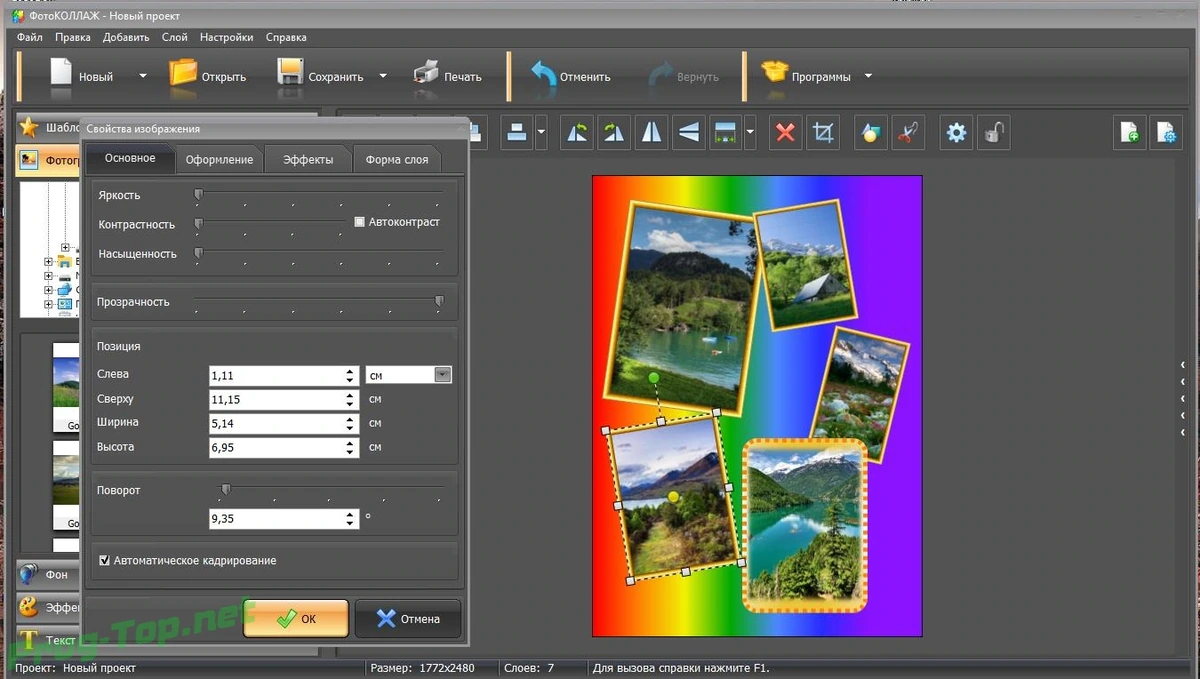Click the Ширина input field with 5,14
Screen dimensions: 1200x679
[283, 423]
